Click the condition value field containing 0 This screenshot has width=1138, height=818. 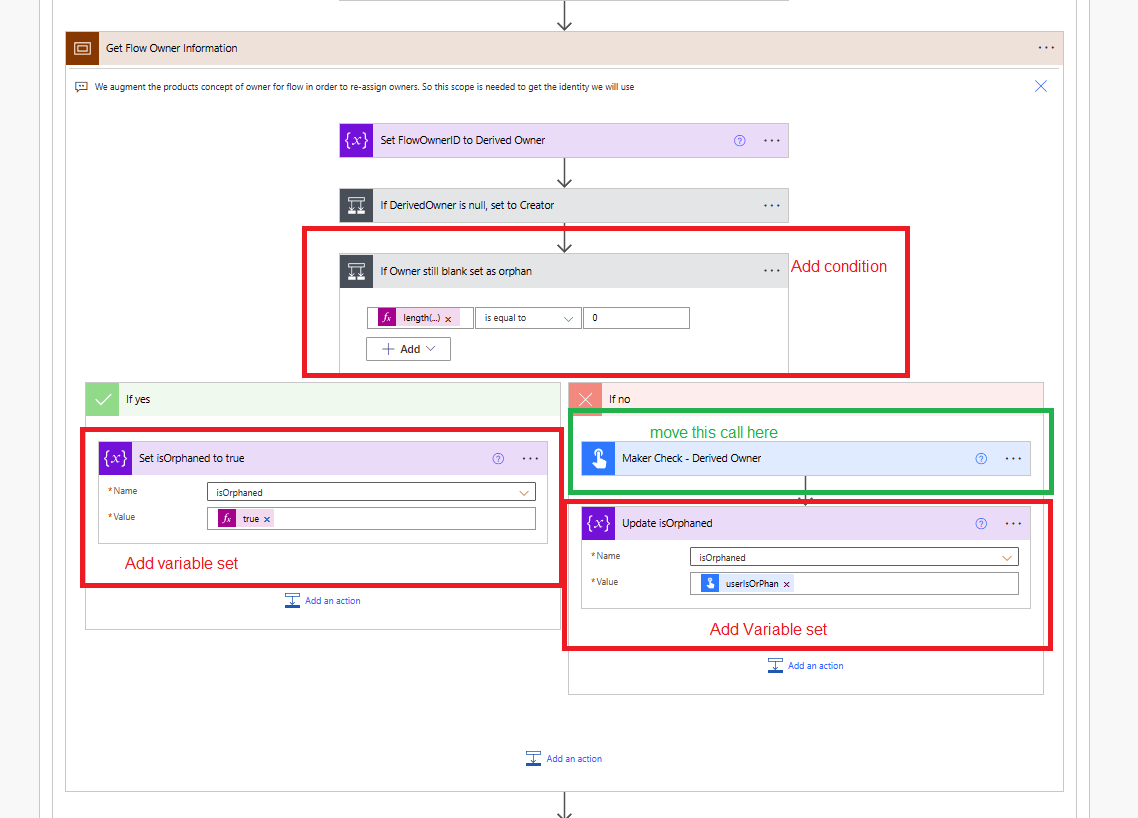point(636,317)
